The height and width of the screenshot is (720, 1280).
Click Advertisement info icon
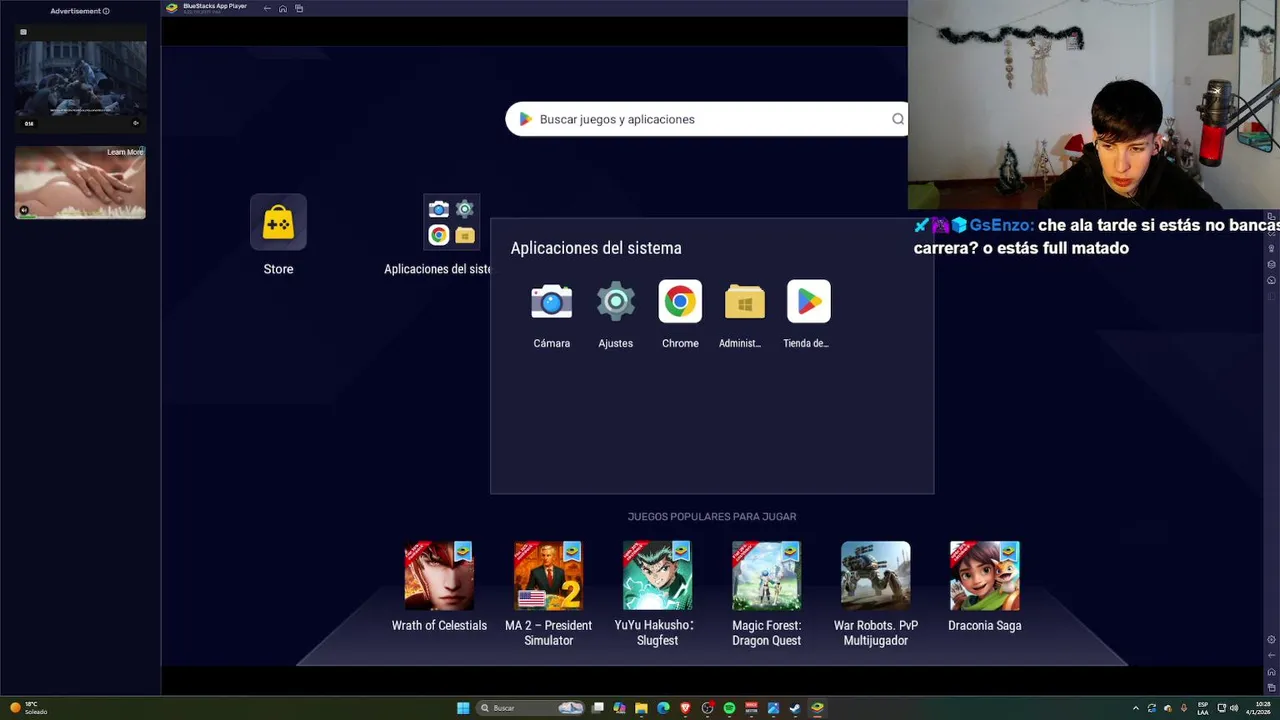pos(106,11)
